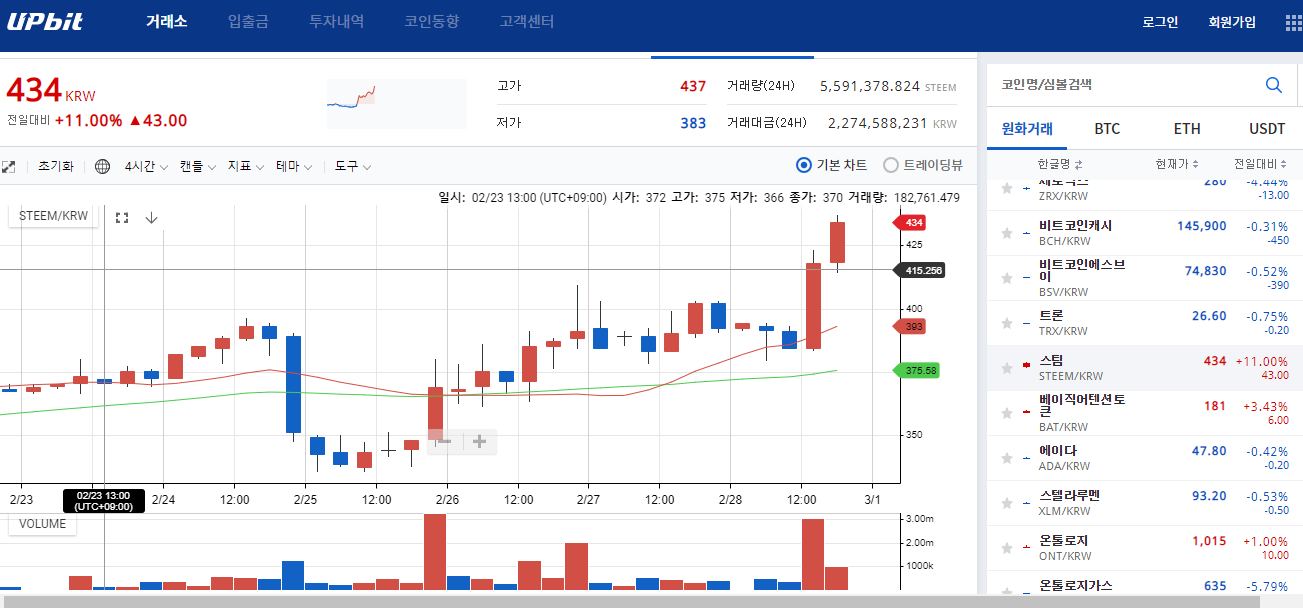
Task: Click the 02/23 13:00 time axis marker
Action: pos(104,500)
